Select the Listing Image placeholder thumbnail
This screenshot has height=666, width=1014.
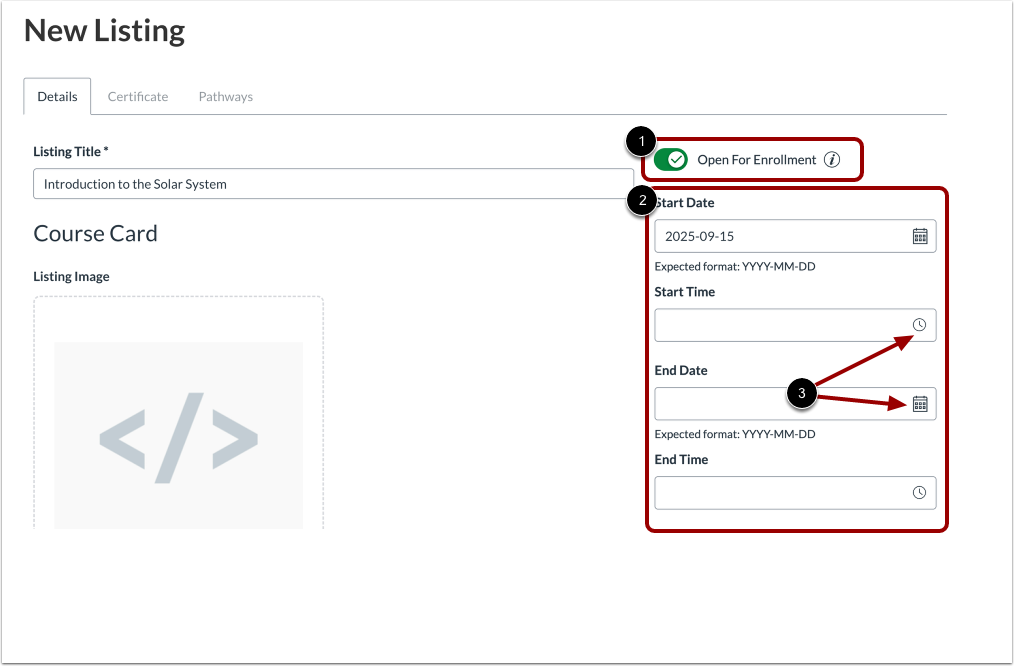pyautogui.click(x=178, y=436)
